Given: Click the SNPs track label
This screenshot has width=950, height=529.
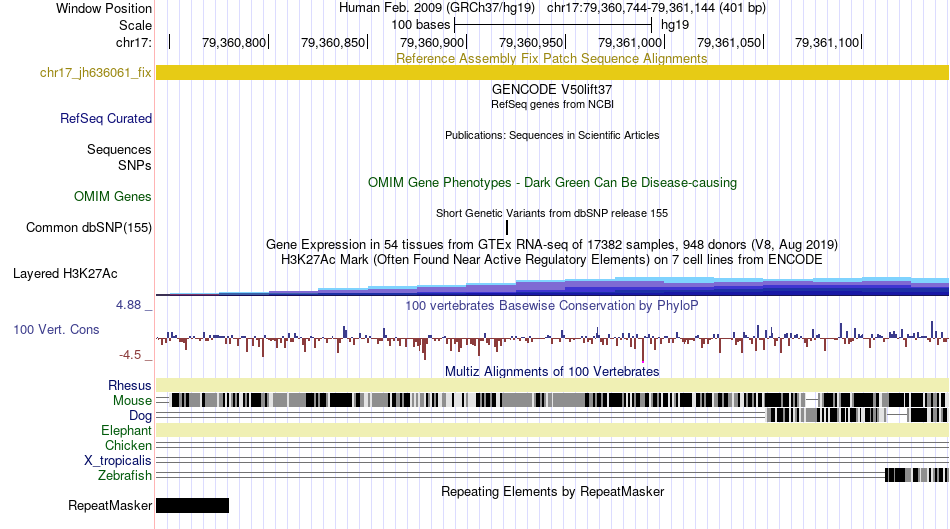Looking at the screenshot, I should point(135,165).
